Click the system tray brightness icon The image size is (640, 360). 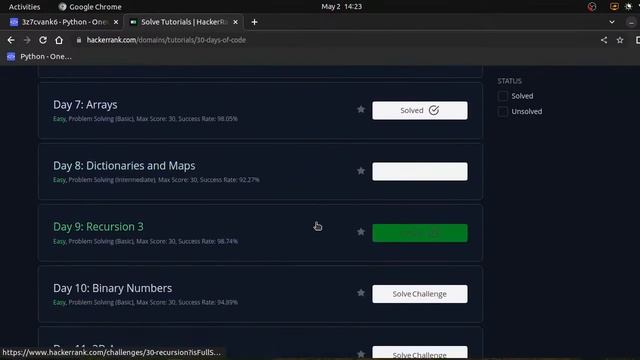(x=628, y=7)
